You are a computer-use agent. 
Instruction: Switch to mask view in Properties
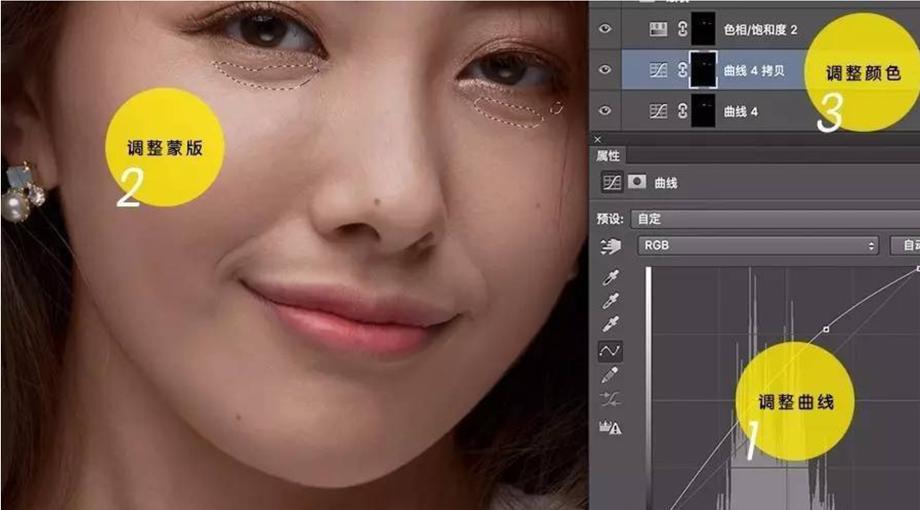[637, 182]
